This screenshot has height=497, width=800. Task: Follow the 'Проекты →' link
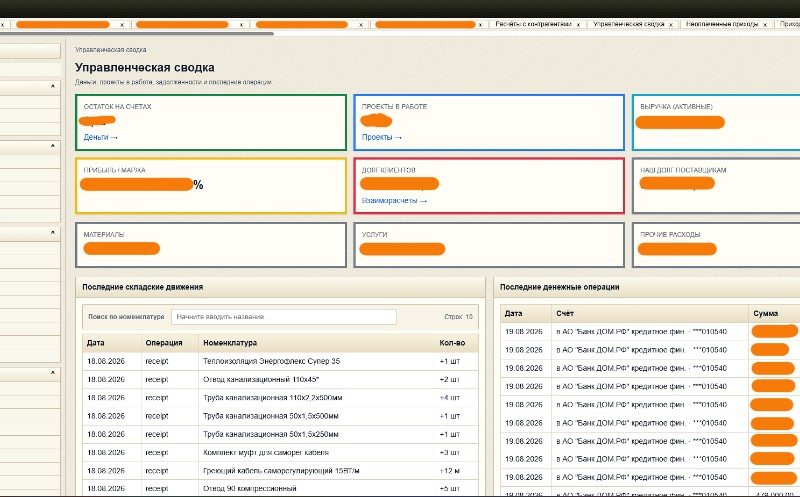click(x=382, y=137)
